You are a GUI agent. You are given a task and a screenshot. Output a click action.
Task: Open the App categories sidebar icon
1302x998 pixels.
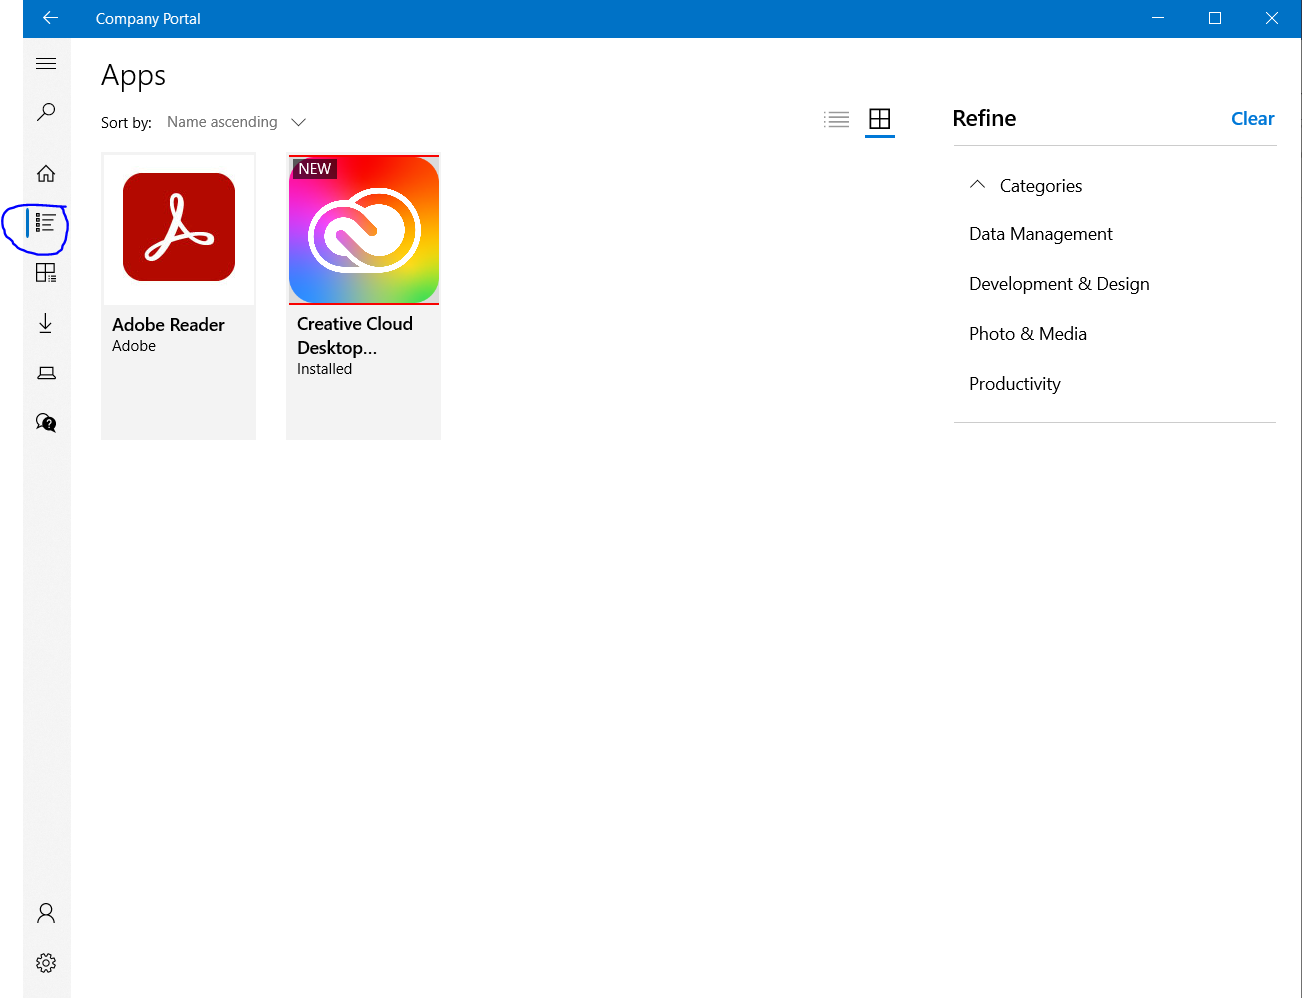coord(46,272)
